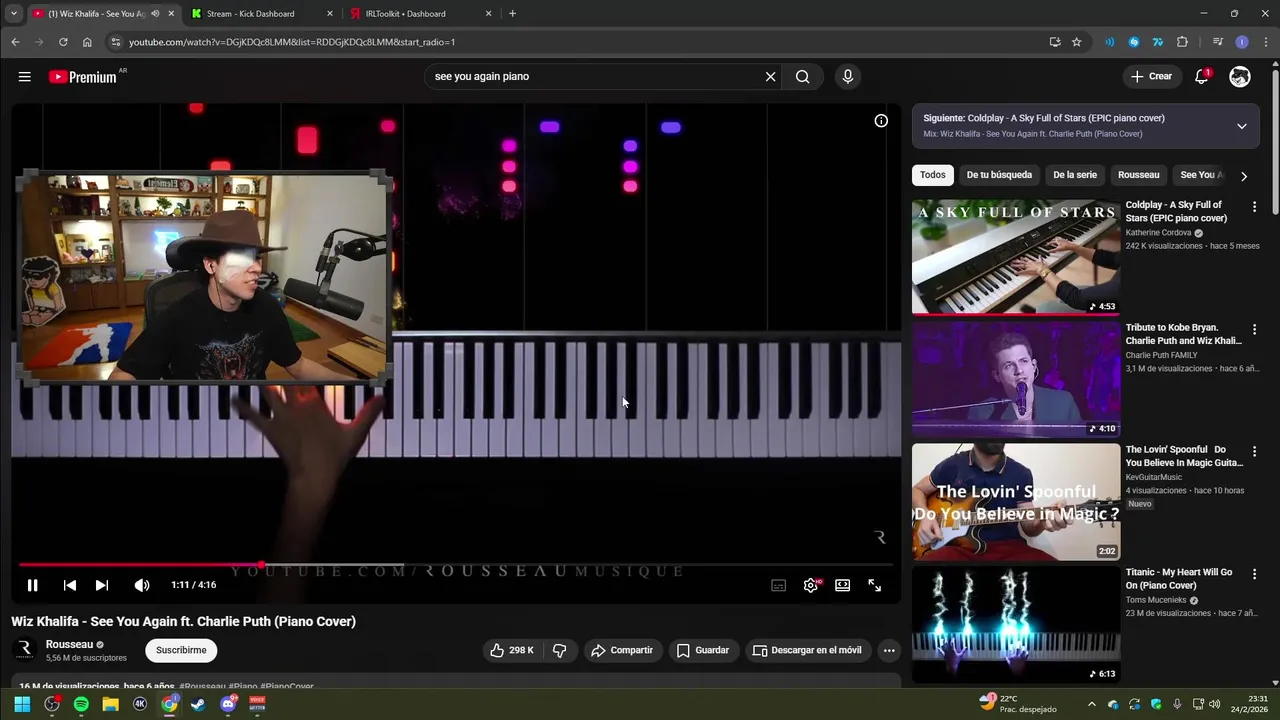Select the De tu búsqueda chip
Viewport: 1280px width, 720px height.
[999, 175]
